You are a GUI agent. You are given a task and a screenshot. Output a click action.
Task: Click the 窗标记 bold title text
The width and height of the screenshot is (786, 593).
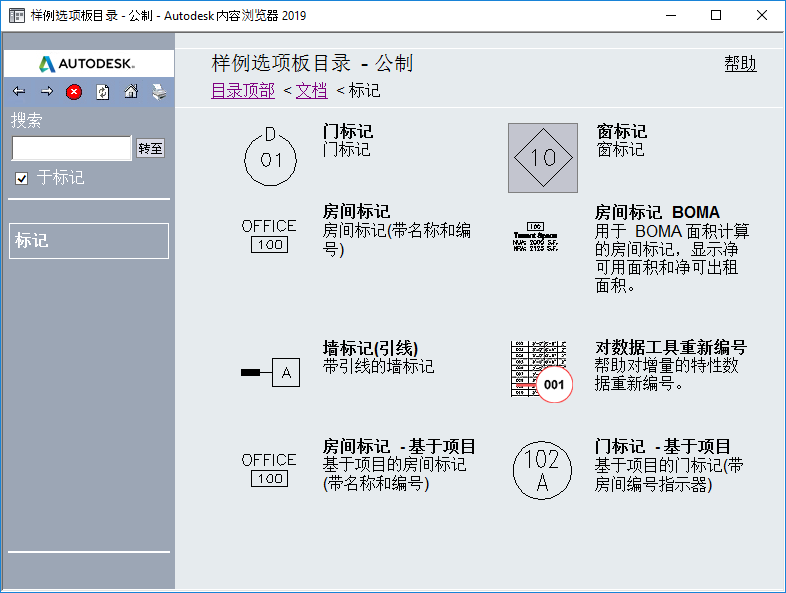point(622,132)
